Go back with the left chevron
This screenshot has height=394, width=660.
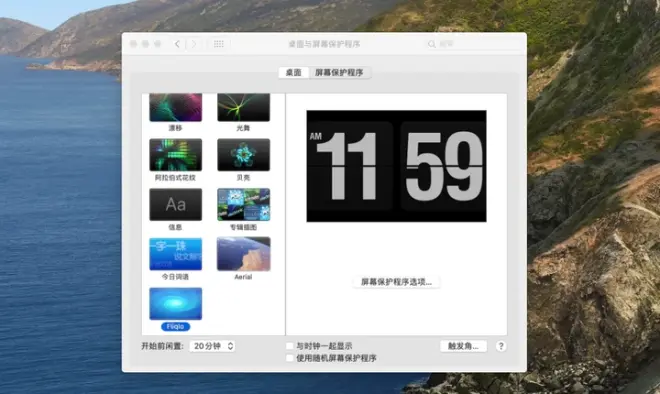point(177,44)
